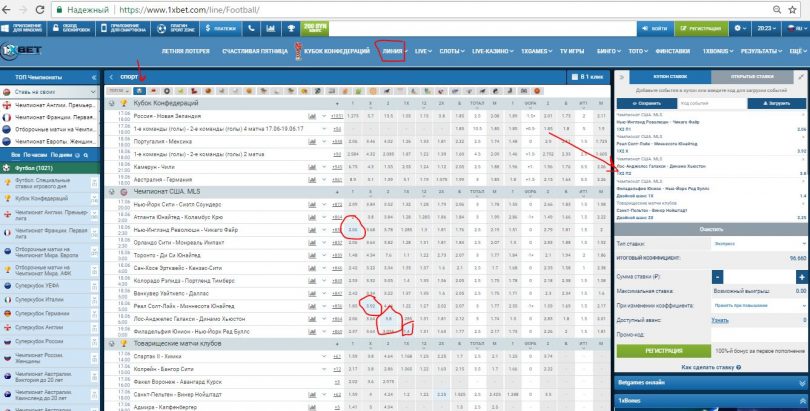
Task: Click the Загрузить coupon button
Action: click(776, 103)
